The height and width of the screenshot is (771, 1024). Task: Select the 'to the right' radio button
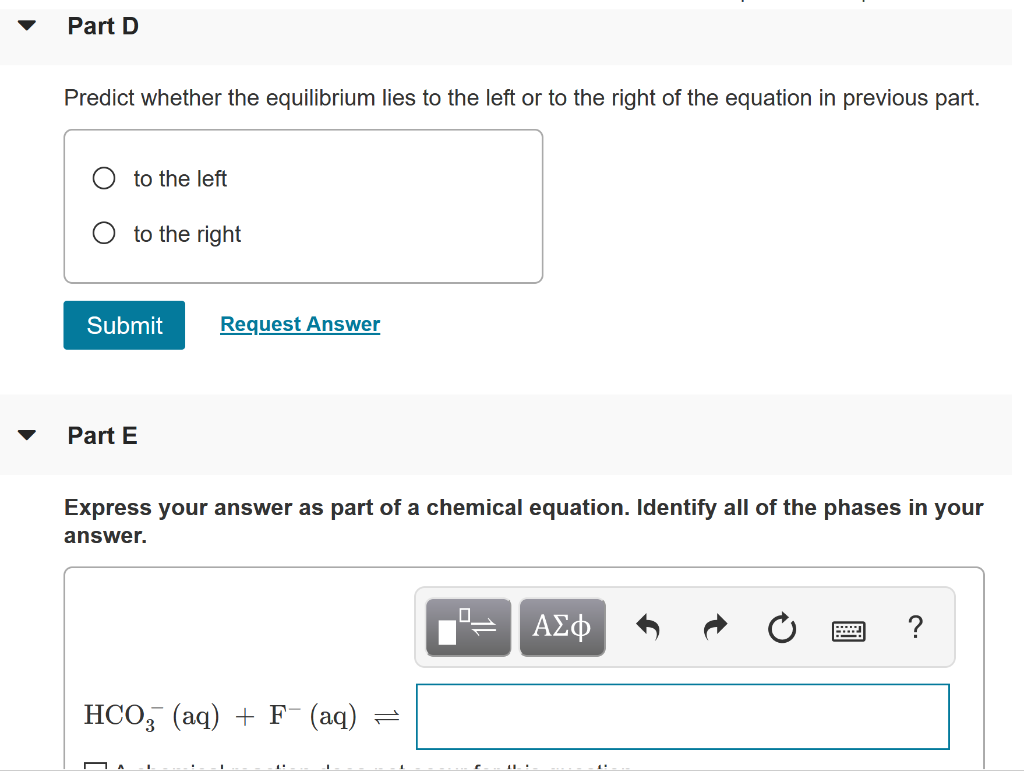click(103, 232)
